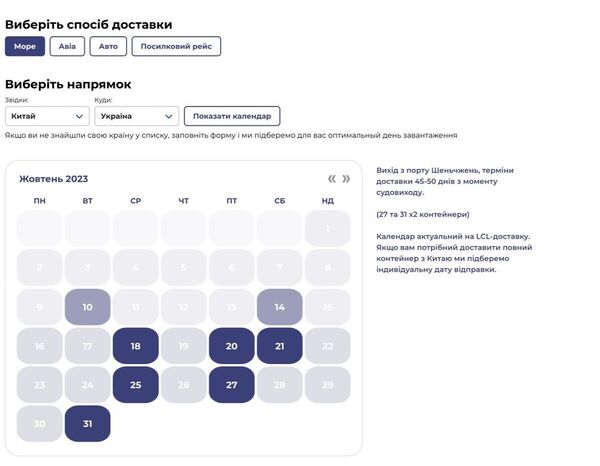Pick the 21st shipping date

click(x=280, y=346)
